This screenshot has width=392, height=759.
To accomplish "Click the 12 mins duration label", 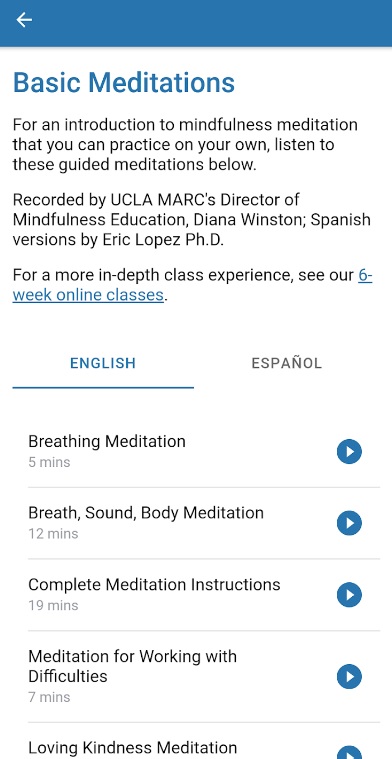I will coord(53,534).
